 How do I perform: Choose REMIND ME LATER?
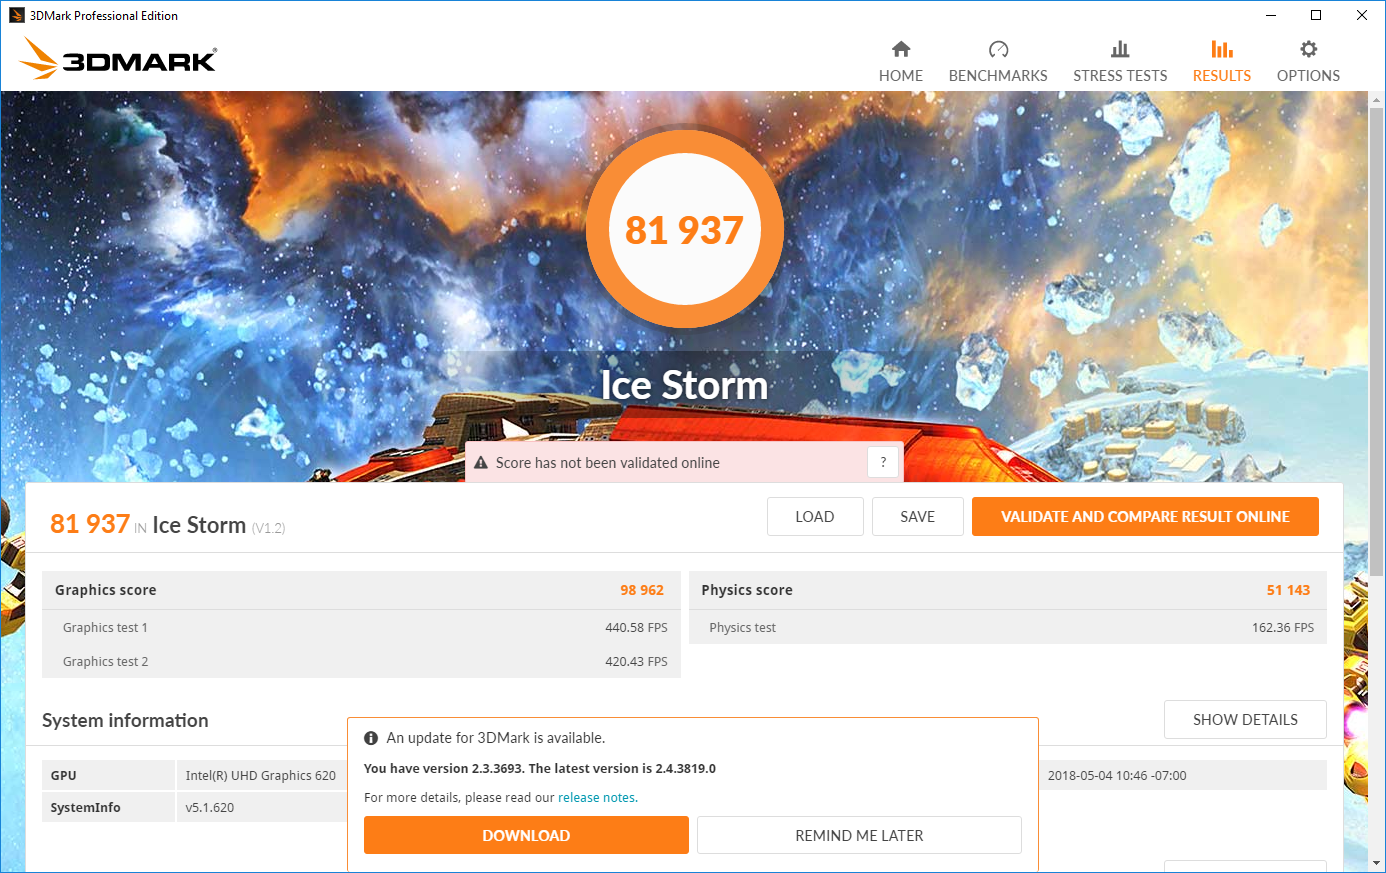tap(859, 835)
